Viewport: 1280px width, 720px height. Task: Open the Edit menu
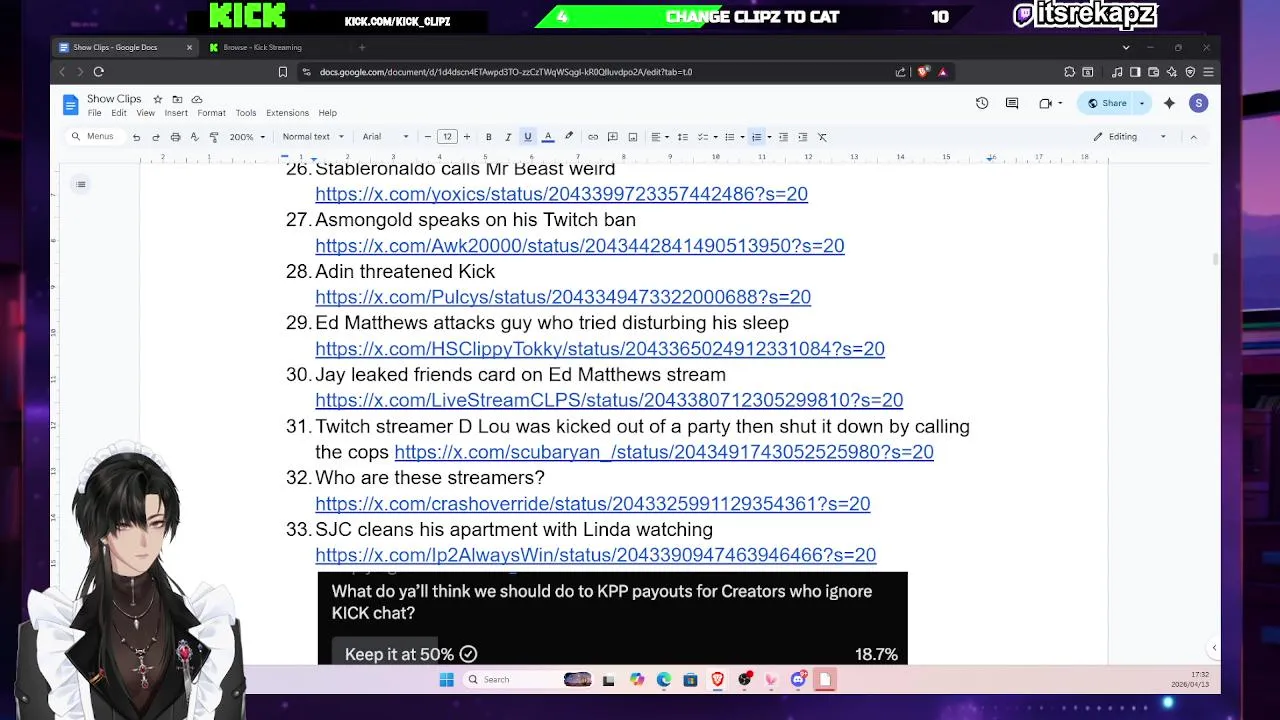[x=119, y=113]
